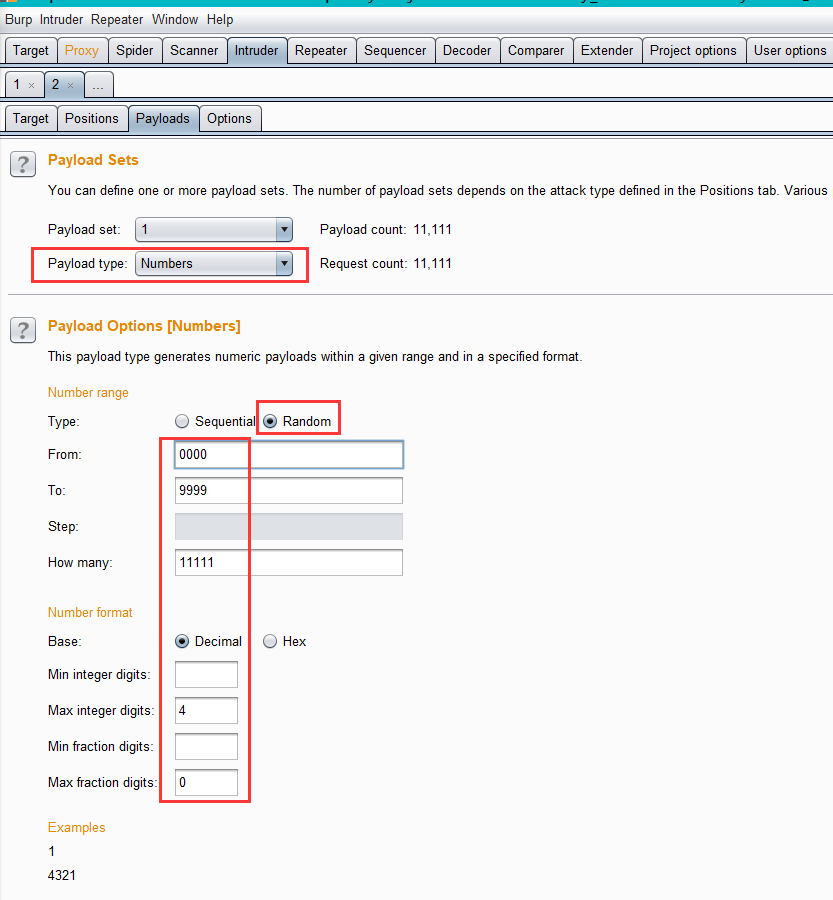Click the How many field

point(289,562)
